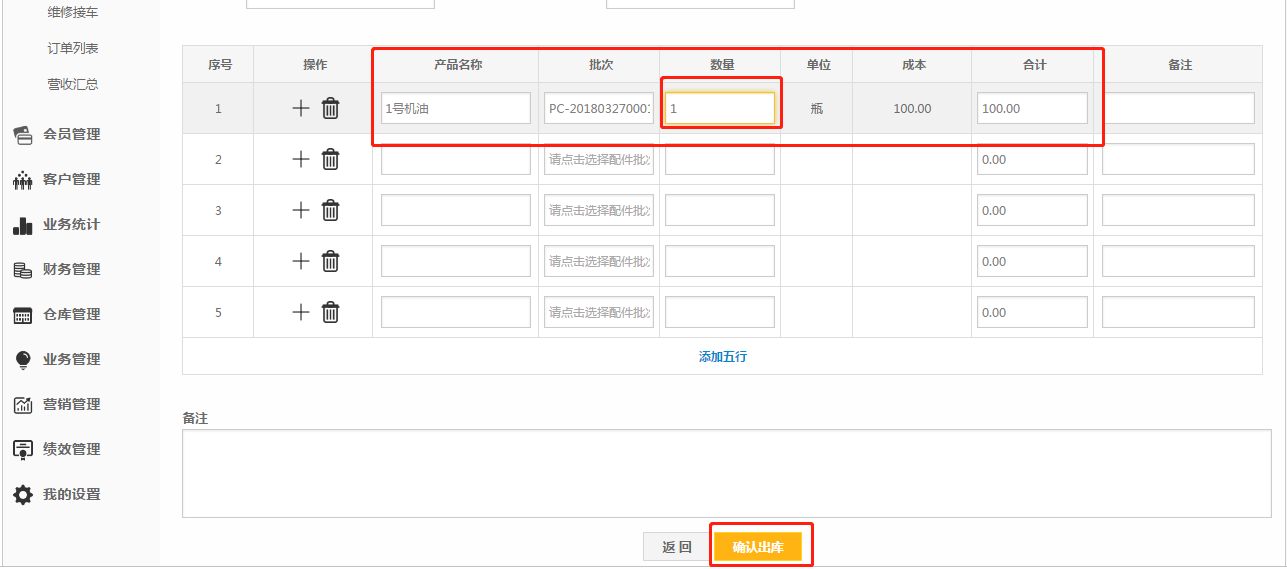
Task: Remove row 4 using trash icon
Action: pyautogui.click(x=331, y=261)
